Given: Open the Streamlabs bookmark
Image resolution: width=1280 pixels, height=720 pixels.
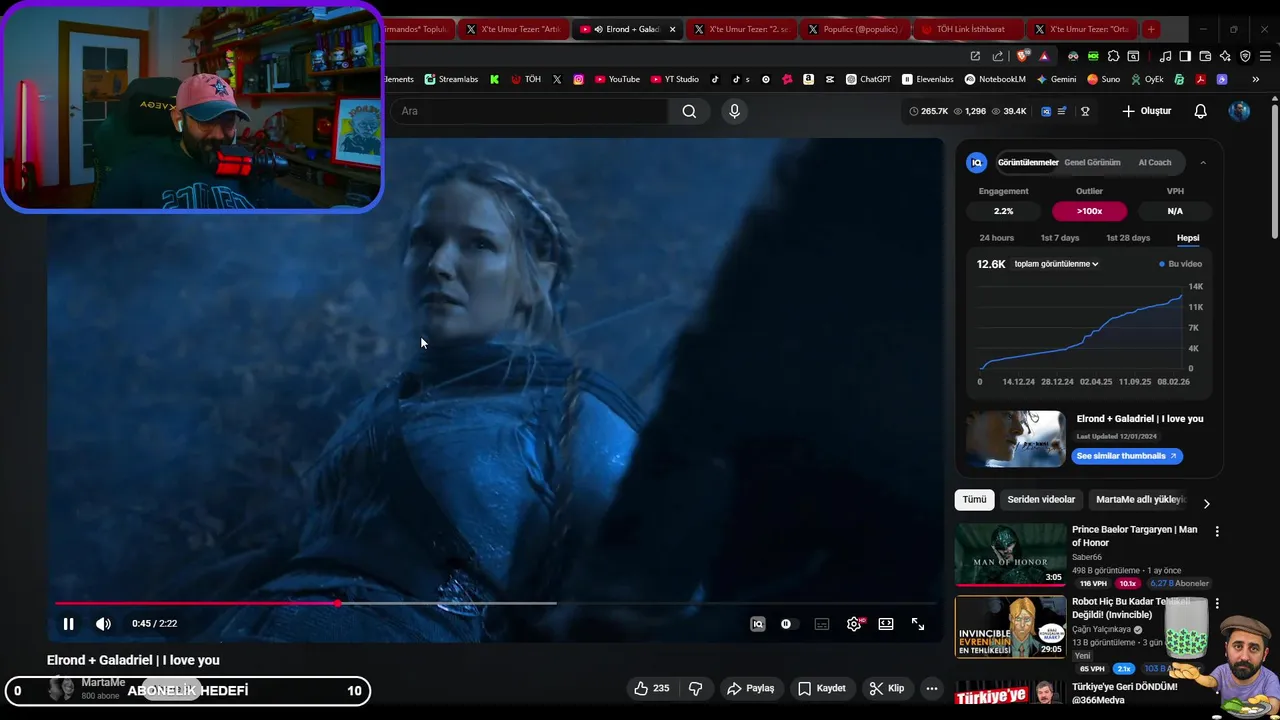Looking at the screenshot, I should (451, 79).
